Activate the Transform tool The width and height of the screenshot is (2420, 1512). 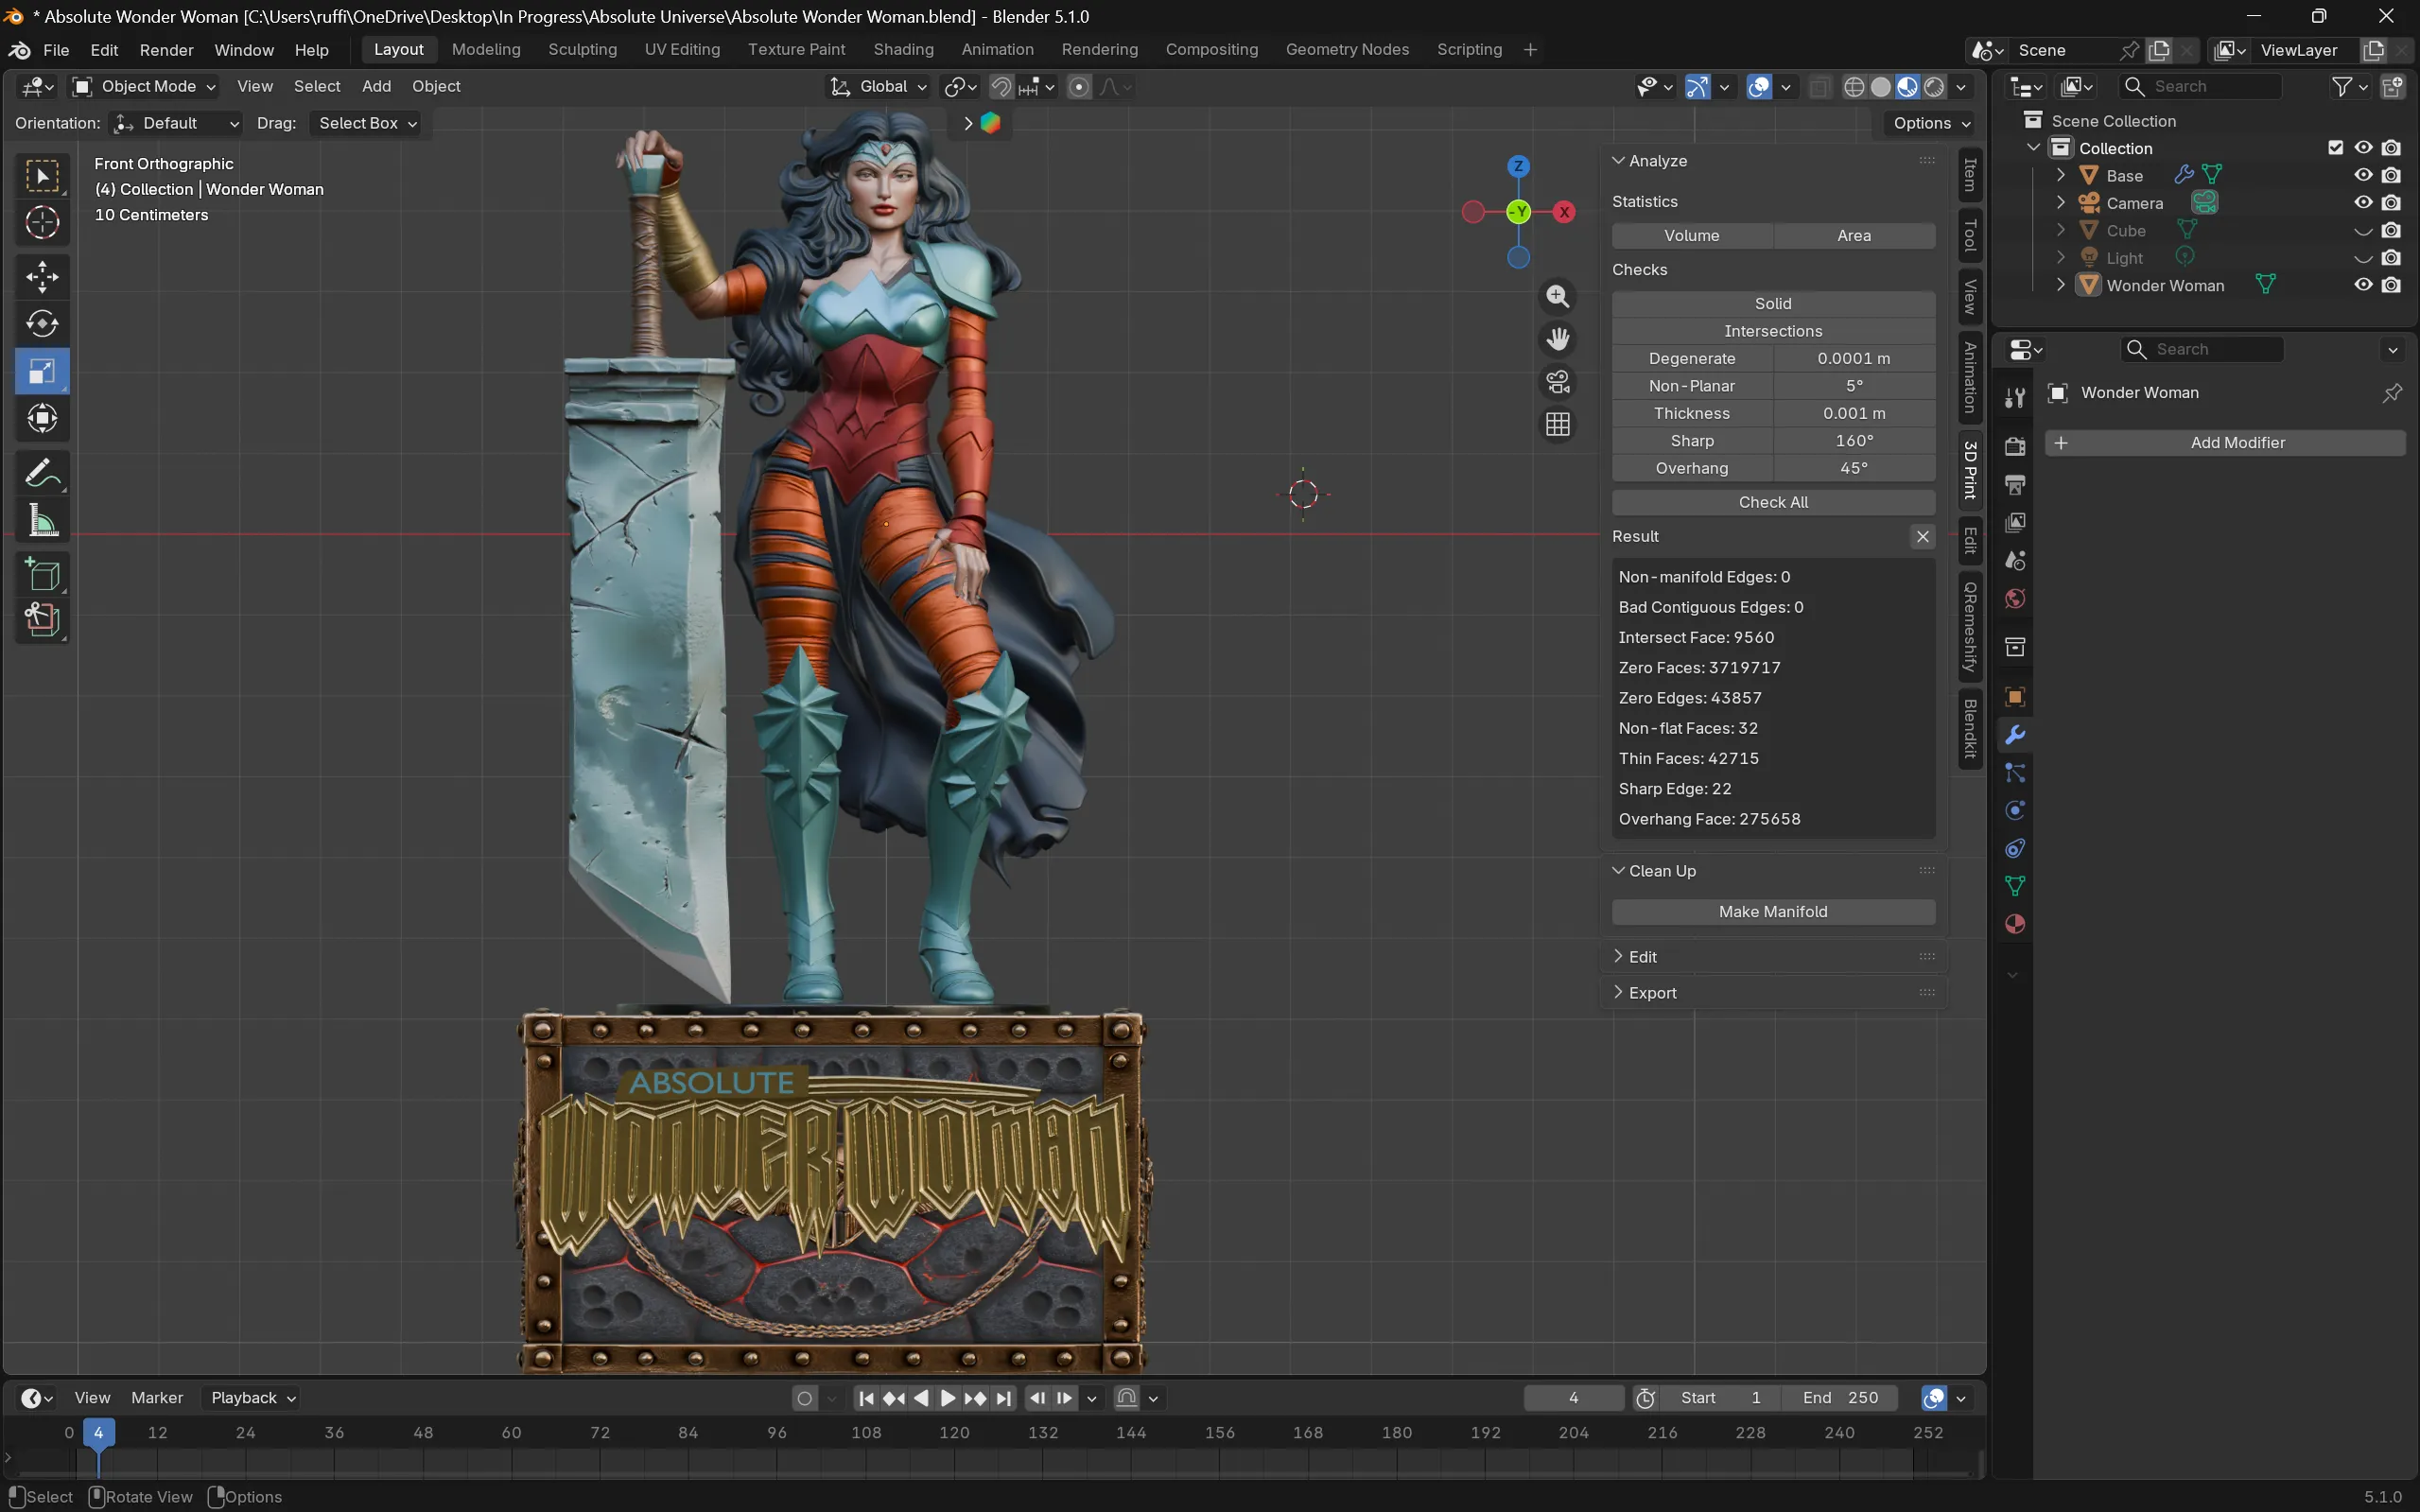[42, 418]
